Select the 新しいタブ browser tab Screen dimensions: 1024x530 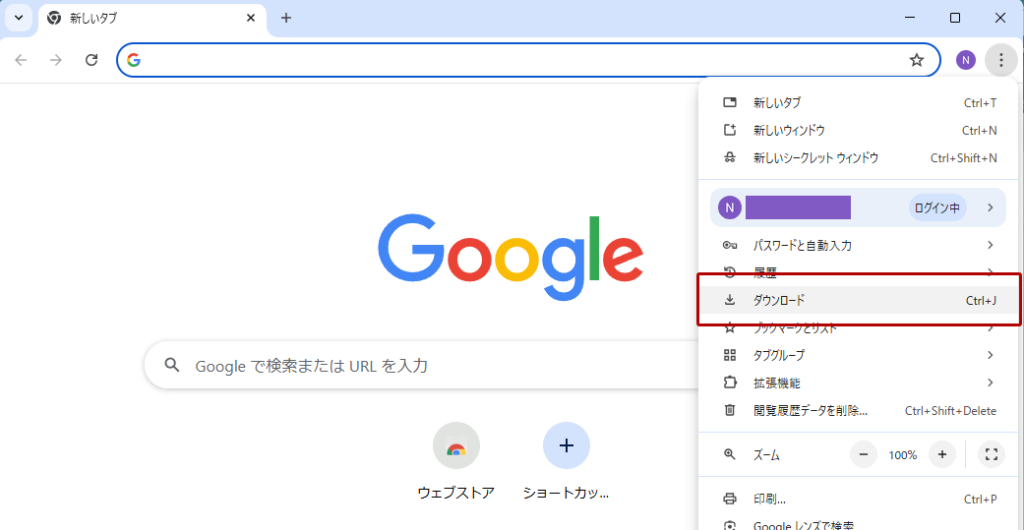[x=152, y=18]
